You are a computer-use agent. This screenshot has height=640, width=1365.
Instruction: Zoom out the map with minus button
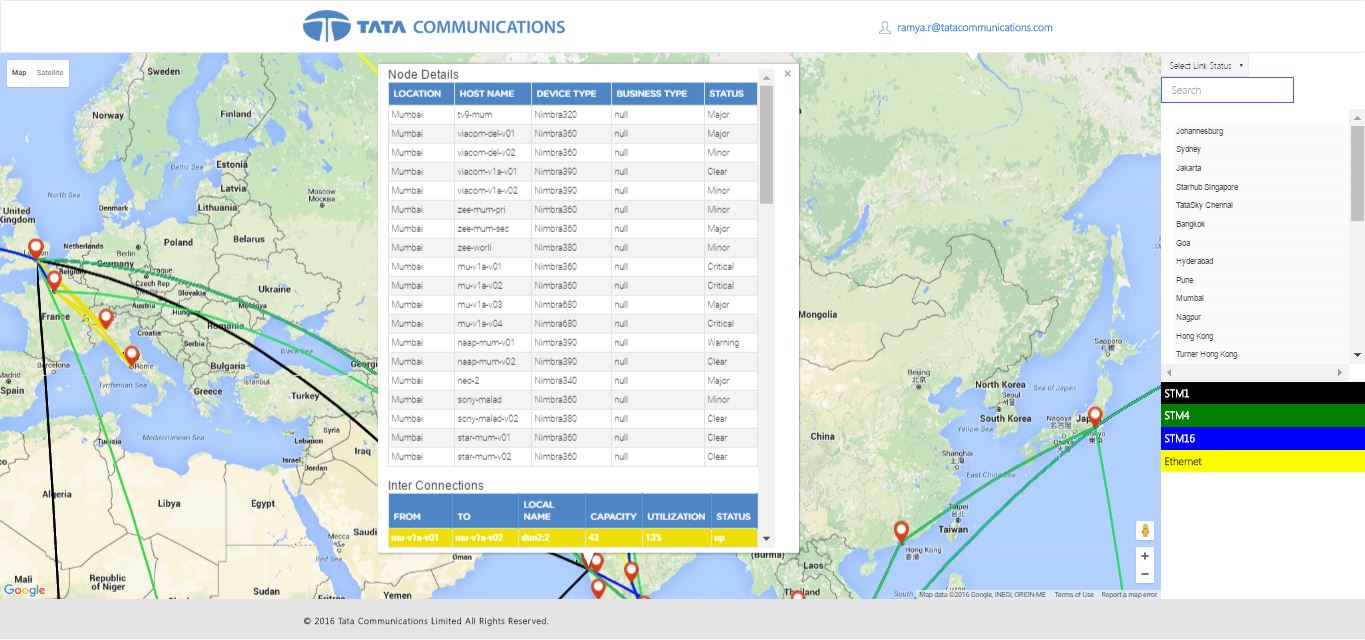click(x=1145, y=574)
